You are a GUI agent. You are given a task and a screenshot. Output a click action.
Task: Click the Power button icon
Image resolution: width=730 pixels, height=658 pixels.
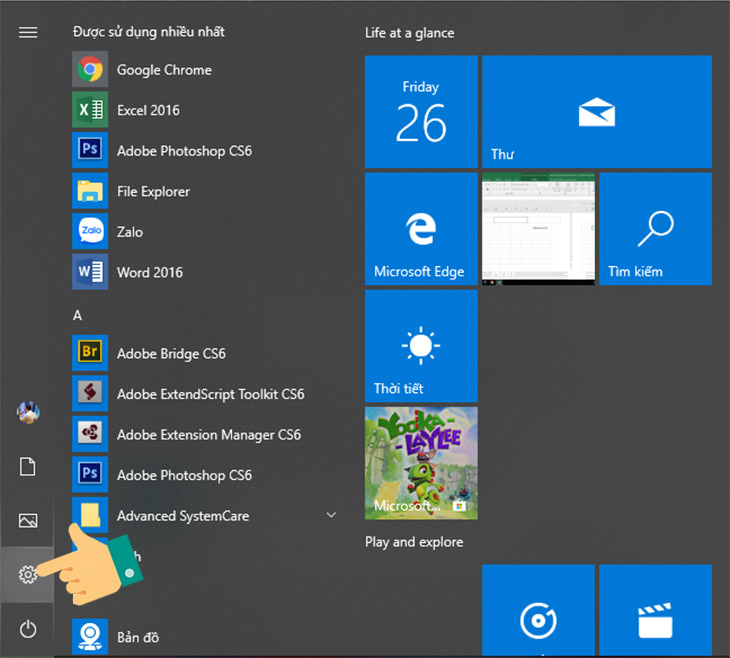(x=28, y=629)
